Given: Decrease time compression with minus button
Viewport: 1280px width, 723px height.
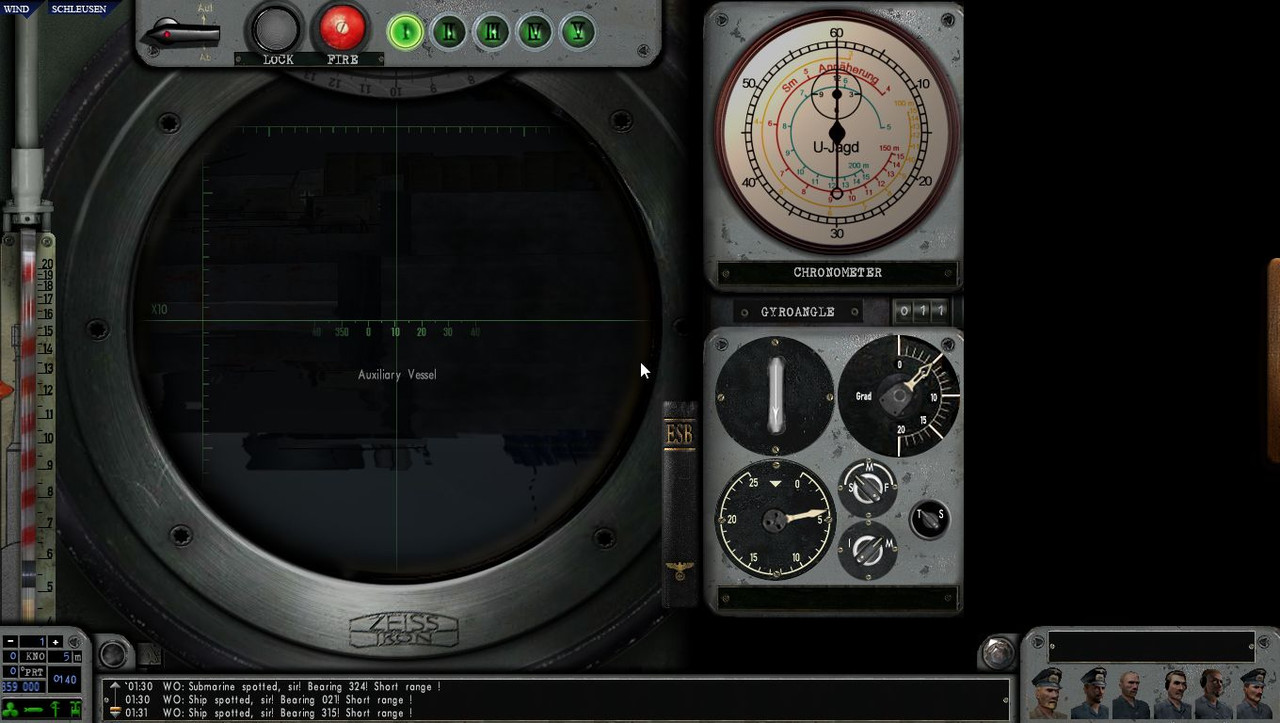Looking at the screenshot, I should (9, 641).
